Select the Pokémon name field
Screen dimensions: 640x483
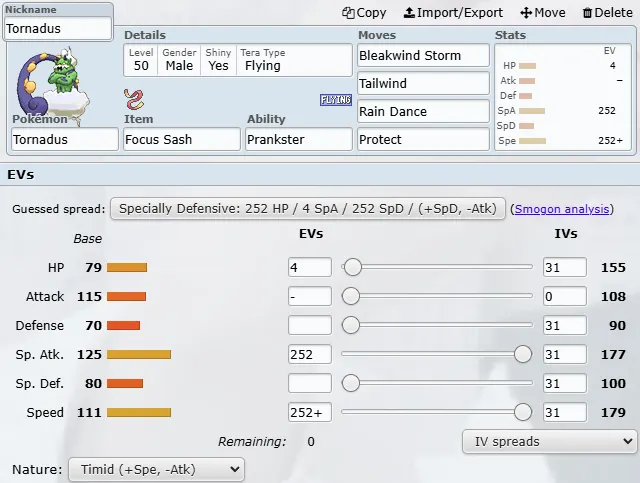[x=64, y=139]
